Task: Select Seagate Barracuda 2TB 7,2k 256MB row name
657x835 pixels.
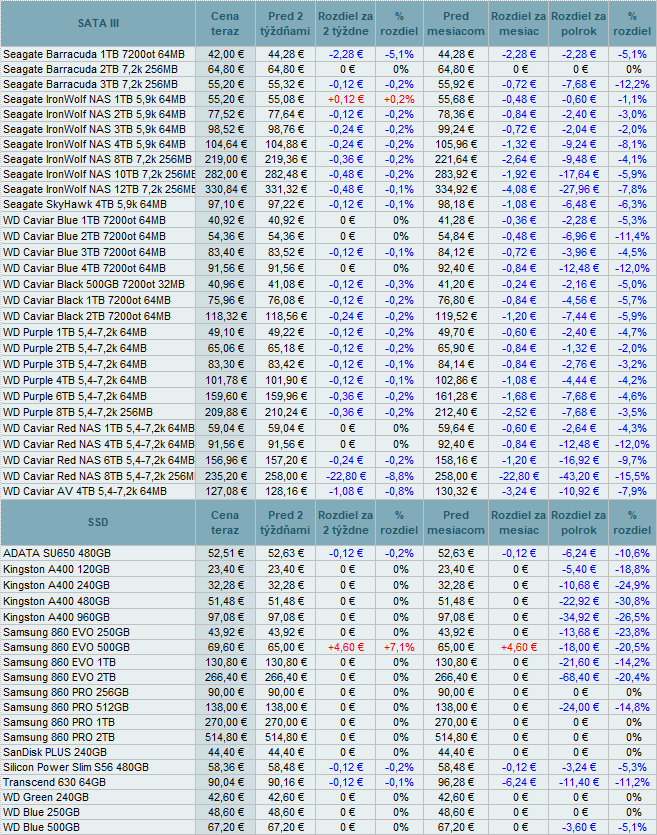Action: pyautogui.click(x=91, y=69)
